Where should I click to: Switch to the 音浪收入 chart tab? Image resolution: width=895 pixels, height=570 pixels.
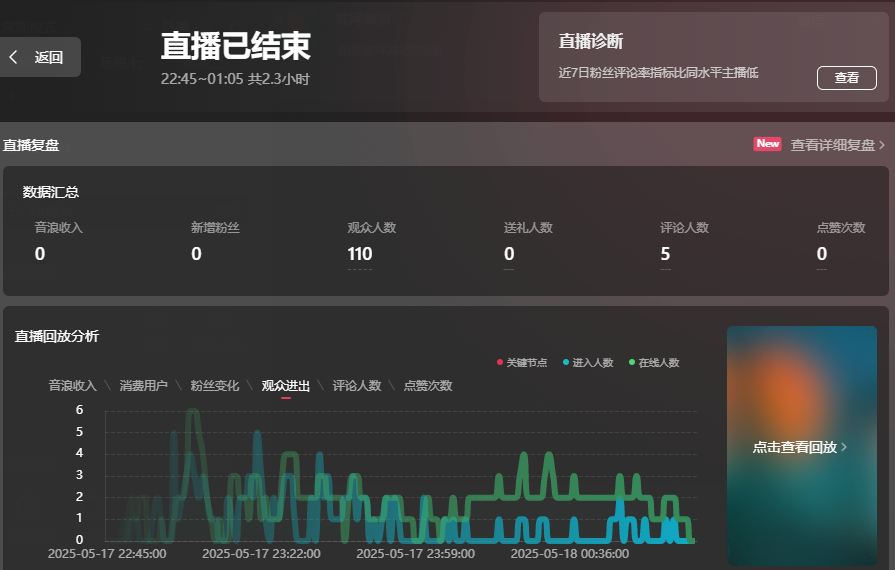coord(72,386)
